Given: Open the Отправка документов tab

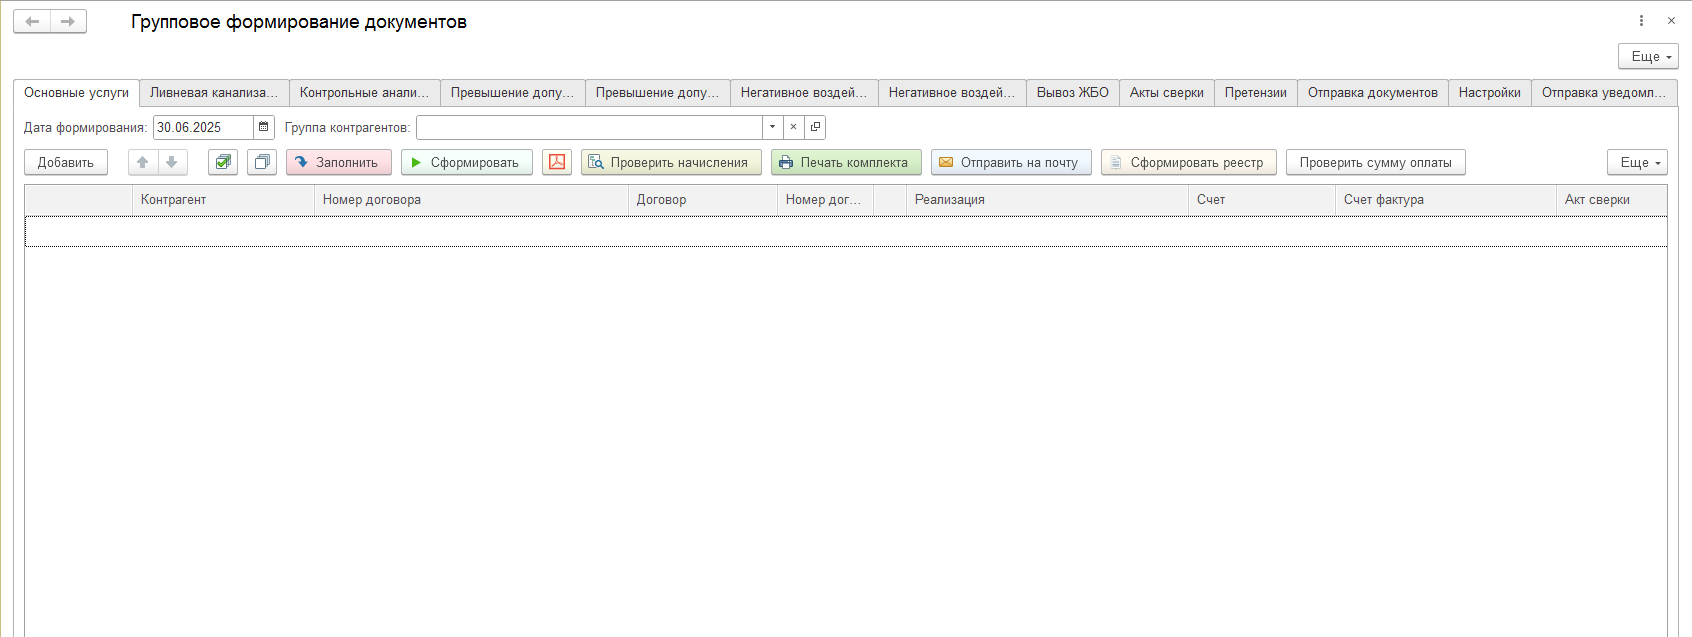Looking at the screenshot, I should tap(1373, 93).
